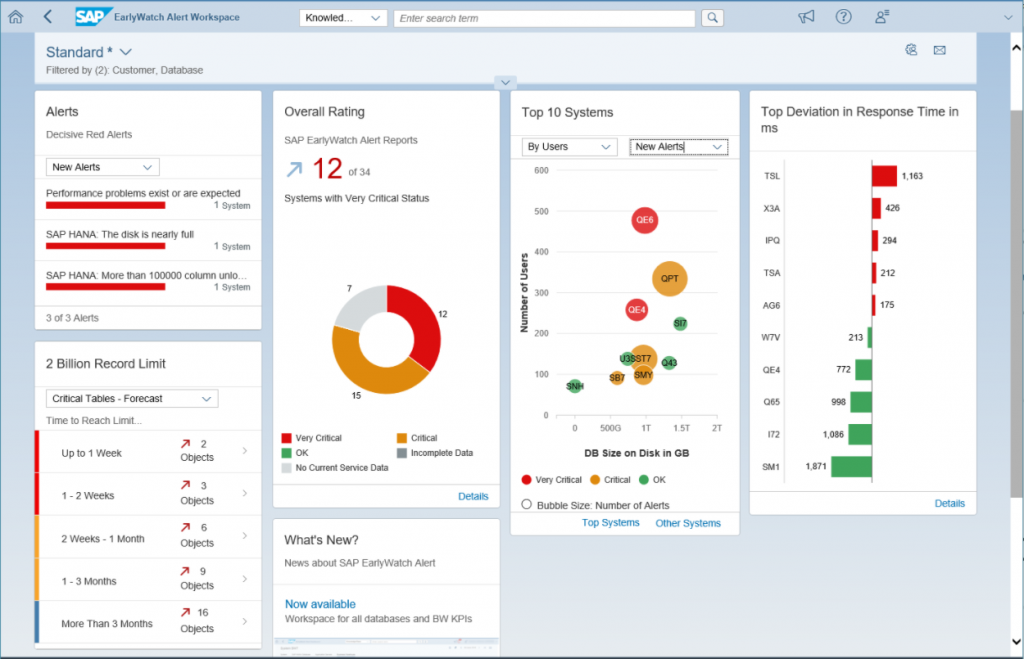1024x659 pixels.
Task: Open the New Alerts dropdown in Alerts card
Action: (102, 167)
